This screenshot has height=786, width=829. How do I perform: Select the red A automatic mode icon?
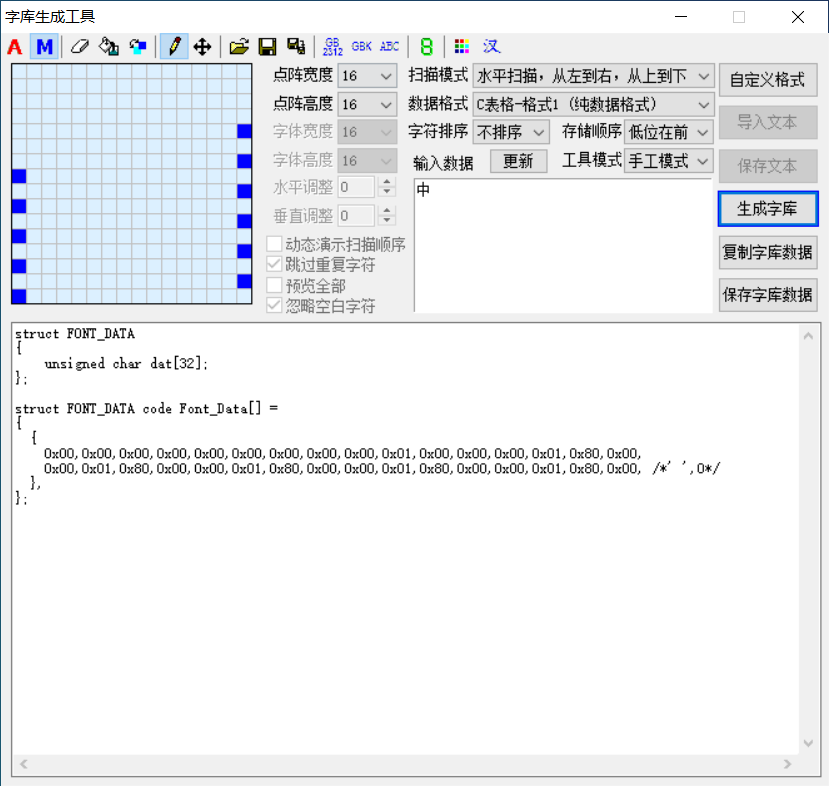click(x=15, y=47)
